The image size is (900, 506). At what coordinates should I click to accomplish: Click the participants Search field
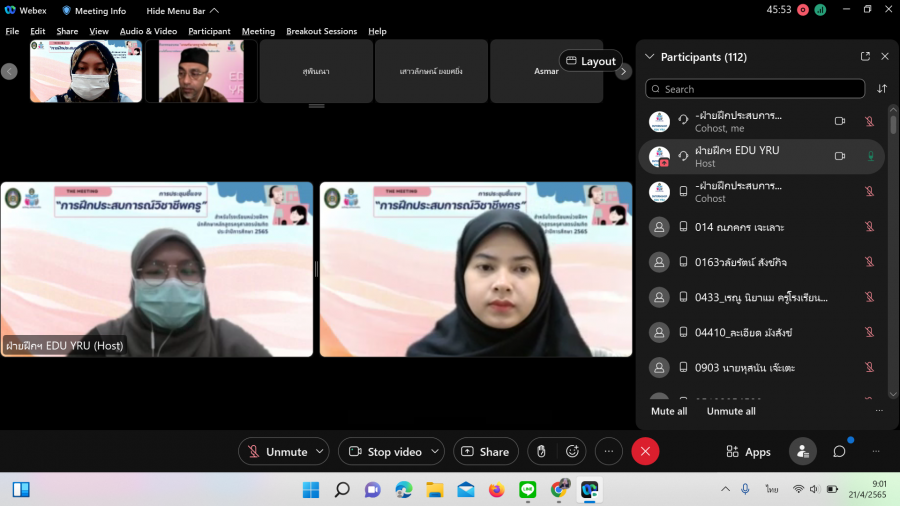pos(755,89)
